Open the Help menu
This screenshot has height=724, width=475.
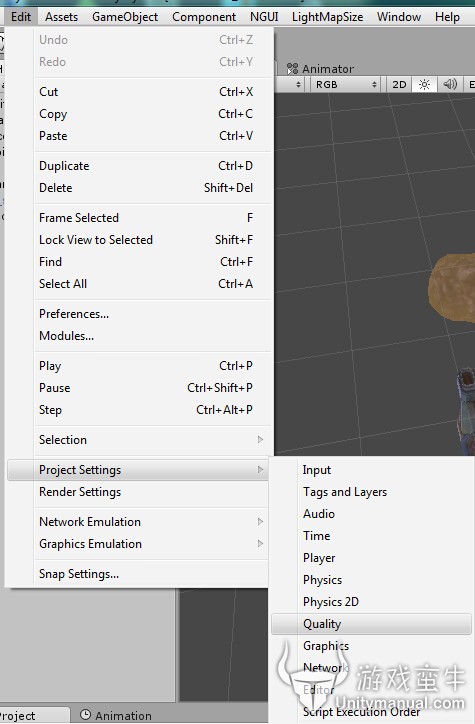(x=447, y=17)
